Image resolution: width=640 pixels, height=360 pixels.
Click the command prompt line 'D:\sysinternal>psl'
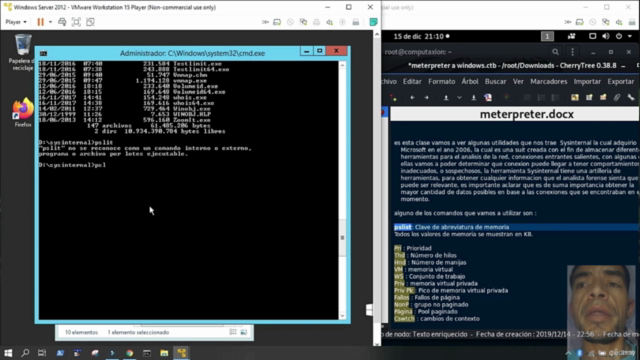click(72, 165)
